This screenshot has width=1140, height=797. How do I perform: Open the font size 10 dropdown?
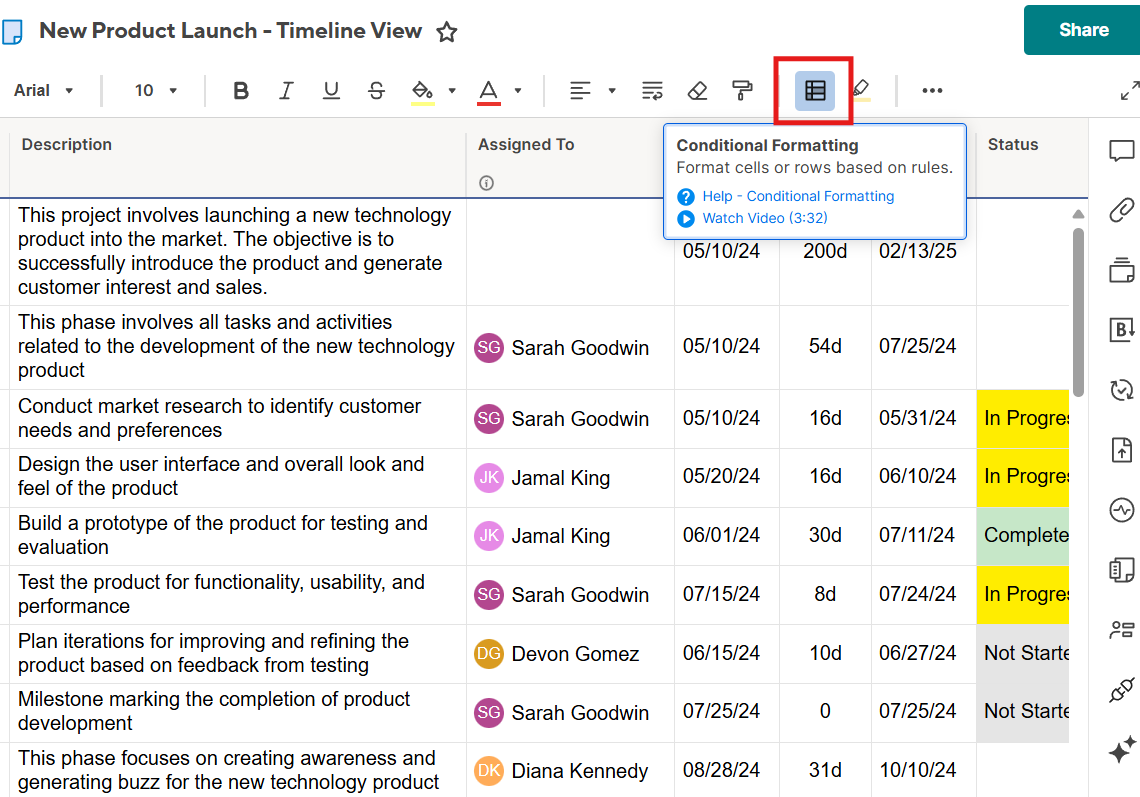pyautogui.click(x=155, y=91)
